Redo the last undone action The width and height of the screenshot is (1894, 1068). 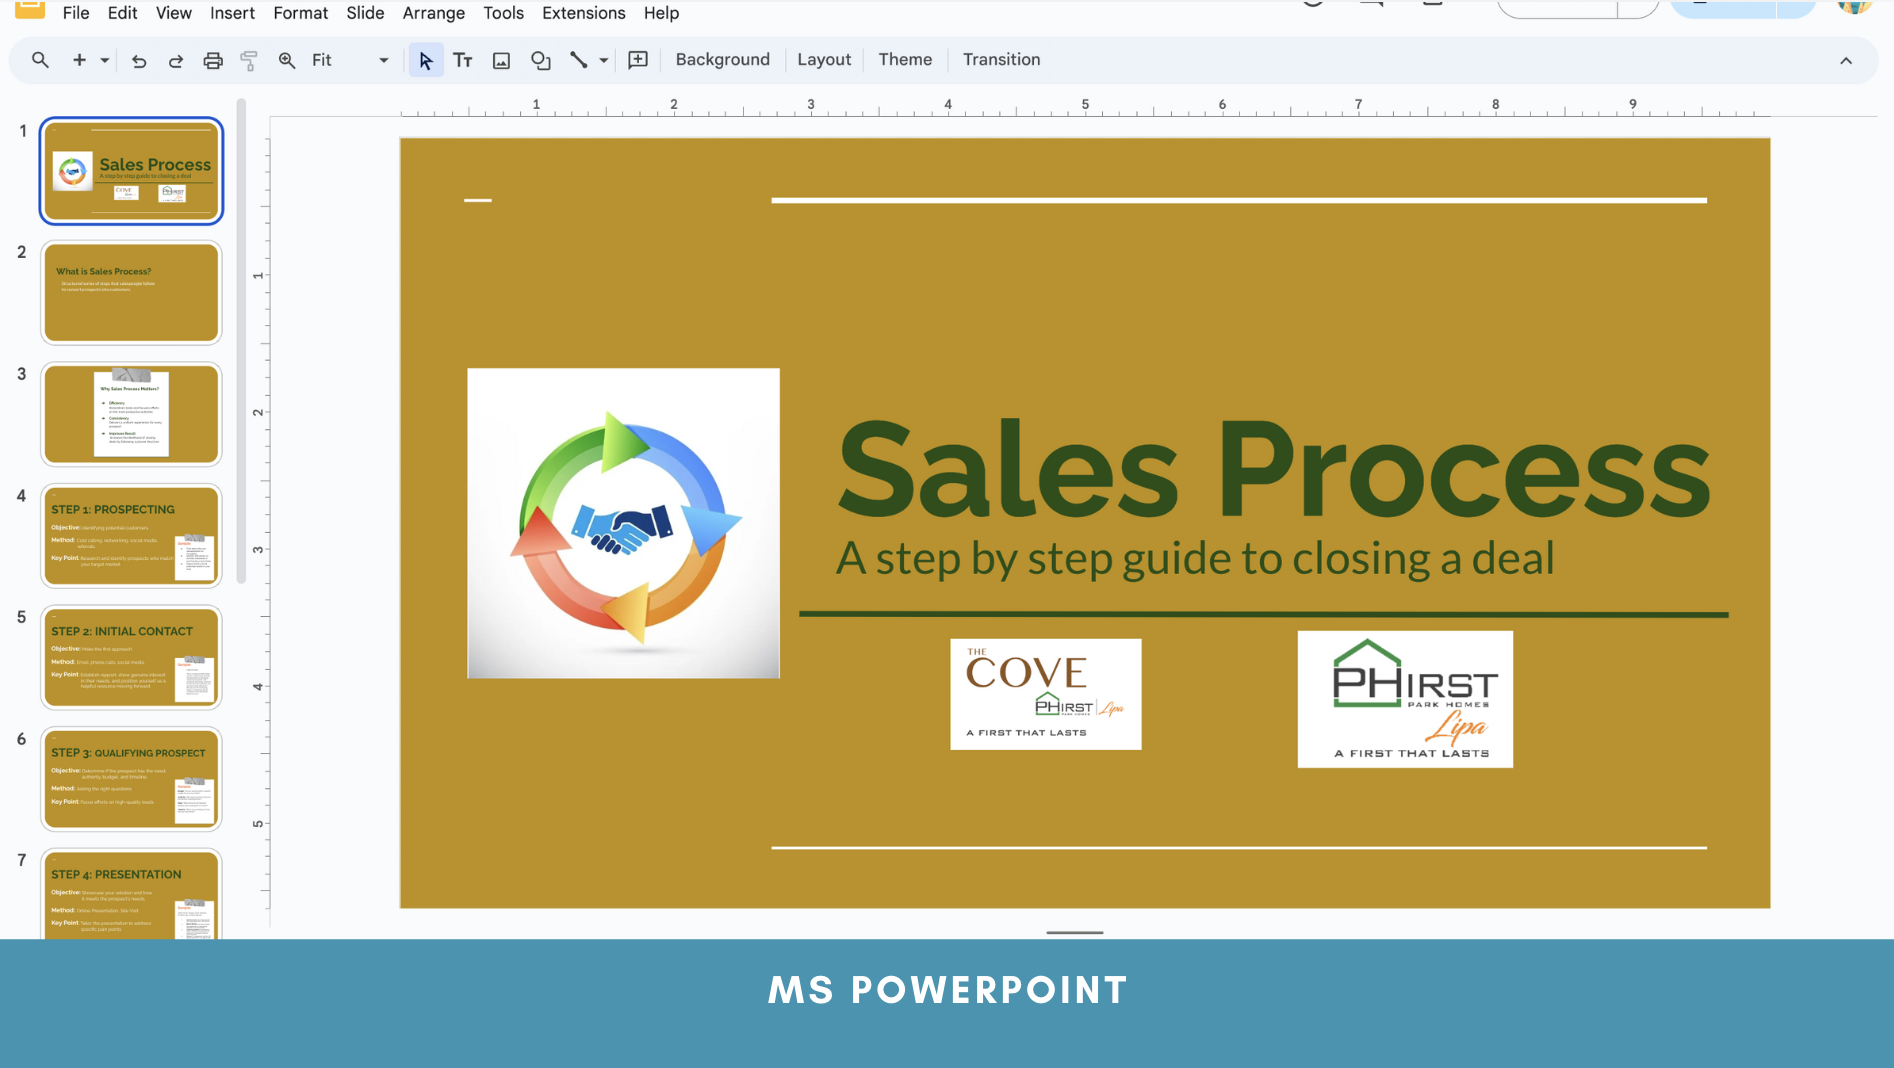(x=176, y=60)
